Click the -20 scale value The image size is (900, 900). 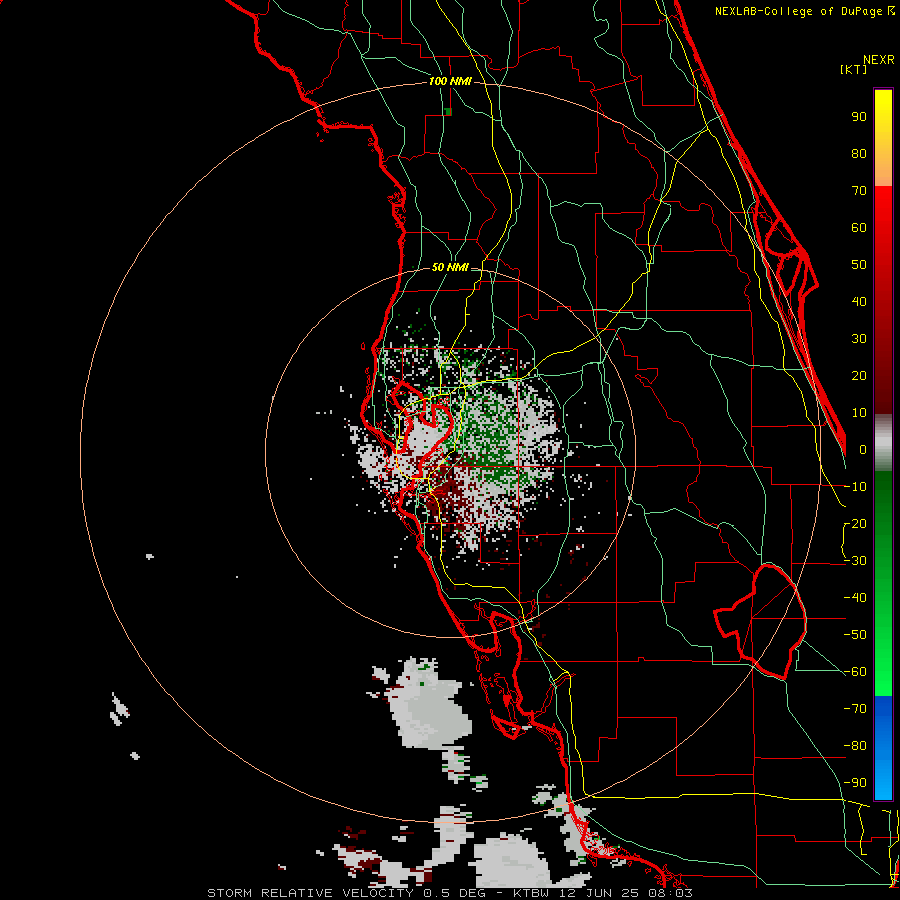coord(855,523)
